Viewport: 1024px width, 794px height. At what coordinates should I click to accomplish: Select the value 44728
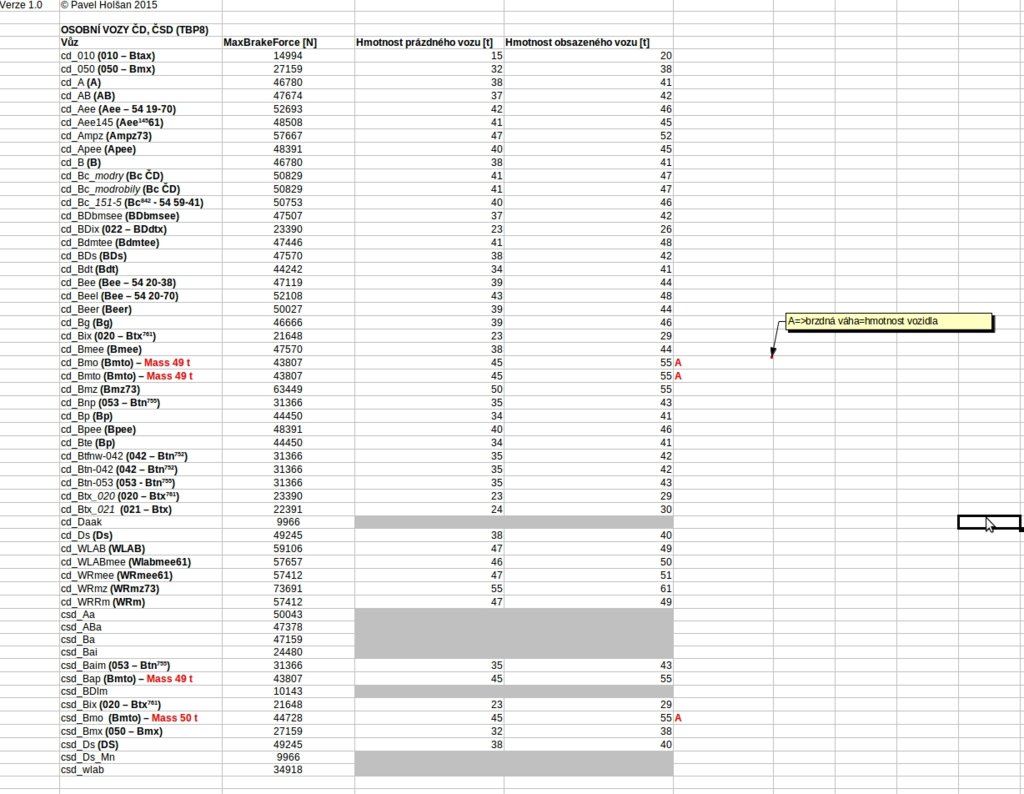[288, 718]
